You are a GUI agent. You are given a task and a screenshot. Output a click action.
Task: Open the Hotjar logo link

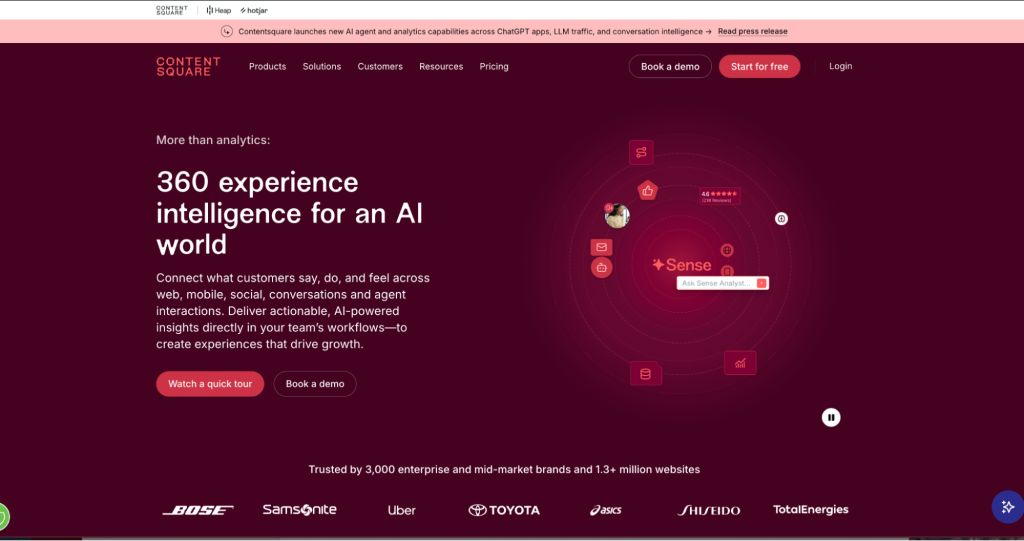(x=254, y=10)
